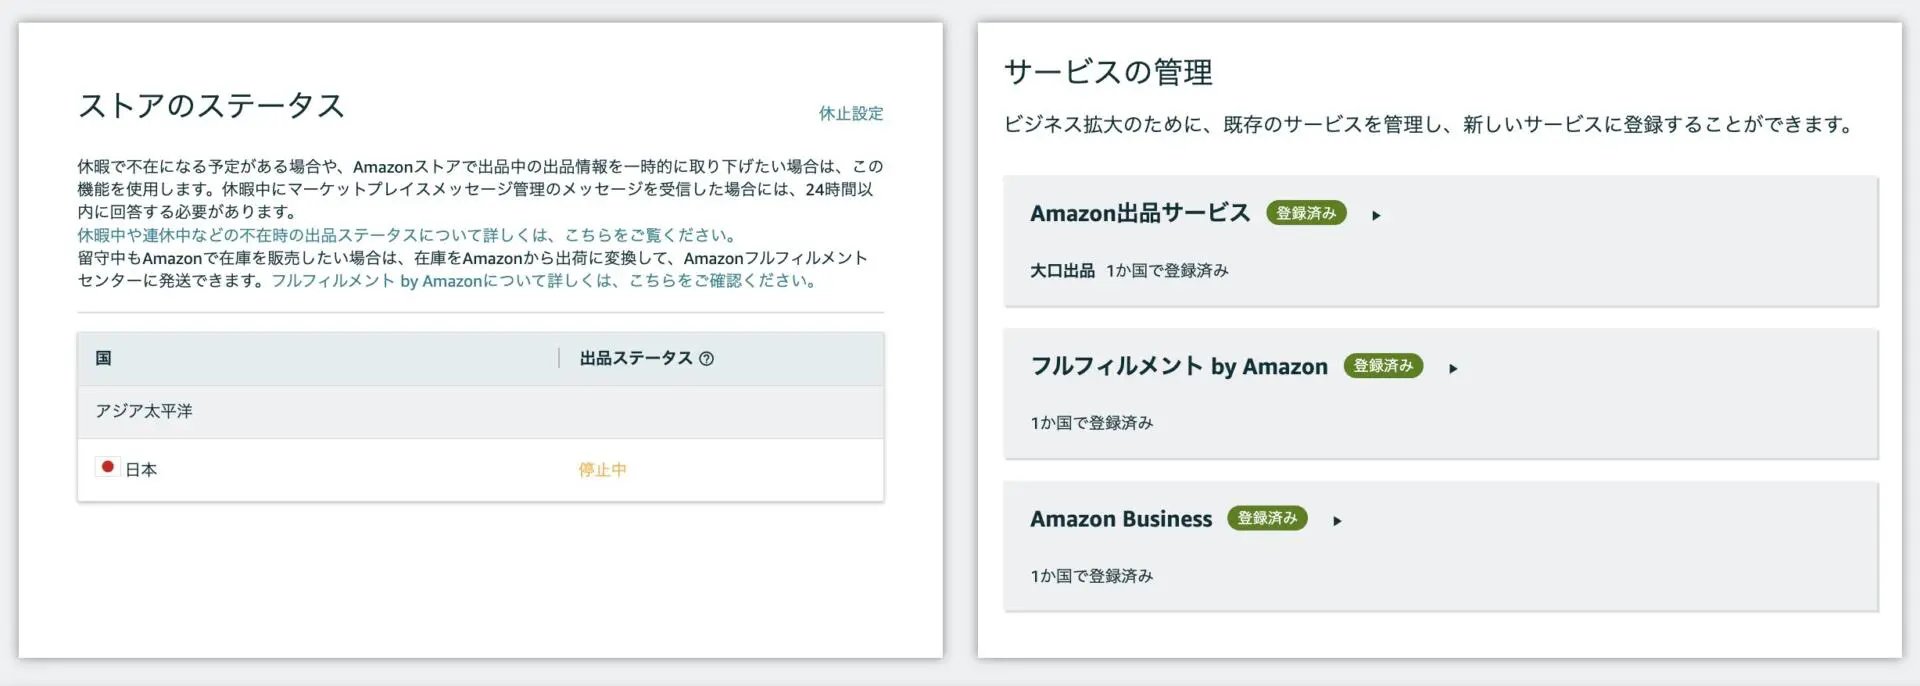
Task: Expand the フルフィルメント by Amazon section
Action: [x=1454, y=367]
